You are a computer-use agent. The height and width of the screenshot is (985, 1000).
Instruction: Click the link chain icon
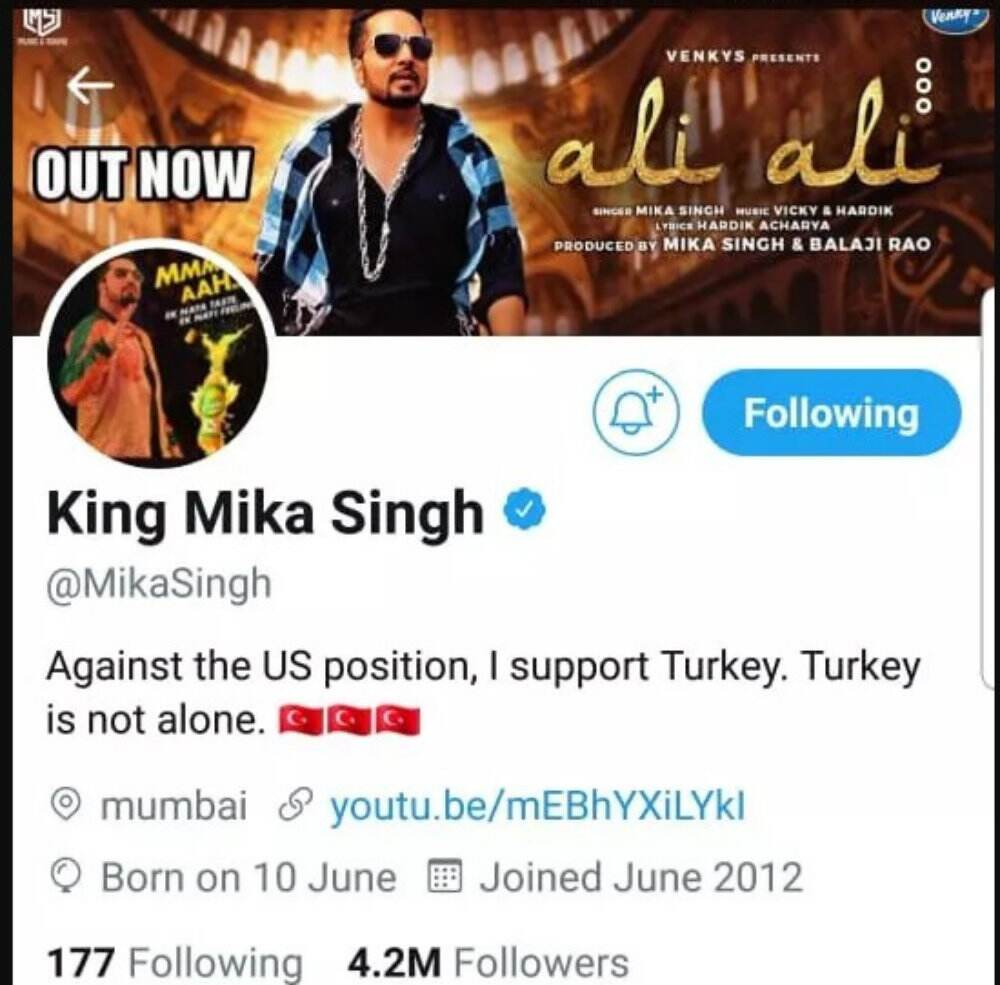coord(297,806)
